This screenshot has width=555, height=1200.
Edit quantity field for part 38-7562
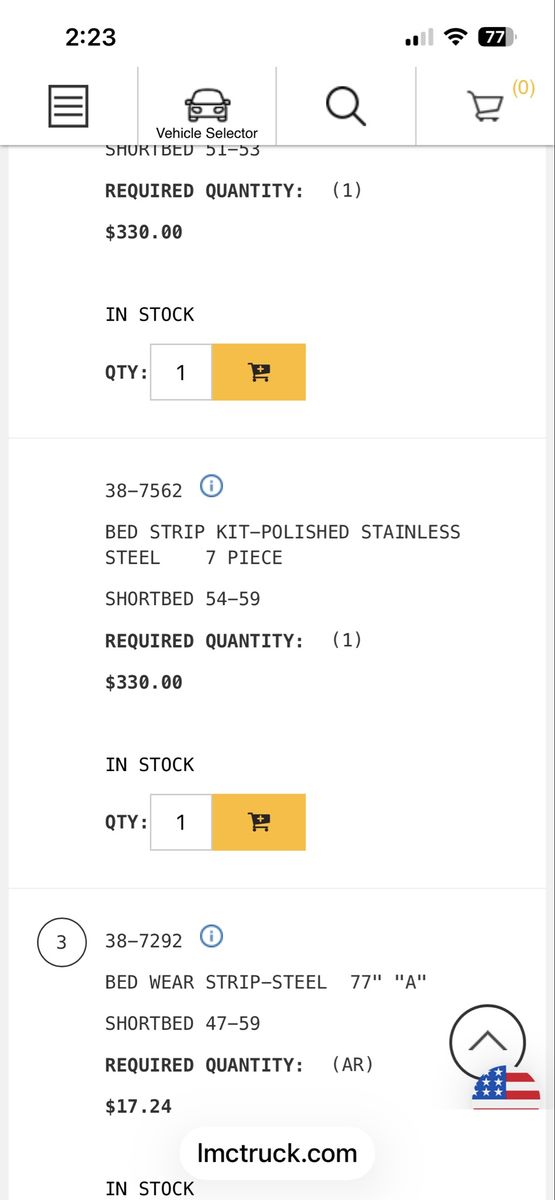point(181,822)
